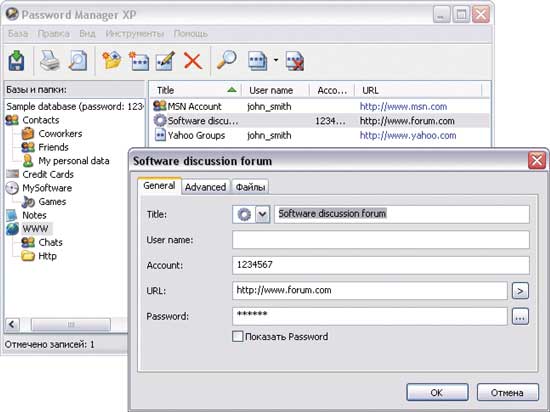550x412 pixels.
Task: Select the Chats folder
Action: pos(51,243)
